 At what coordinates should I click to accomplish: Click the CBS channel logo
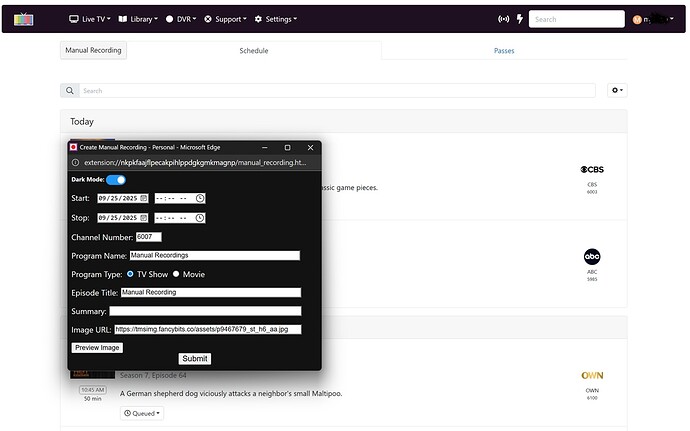[x=592, y=170]
